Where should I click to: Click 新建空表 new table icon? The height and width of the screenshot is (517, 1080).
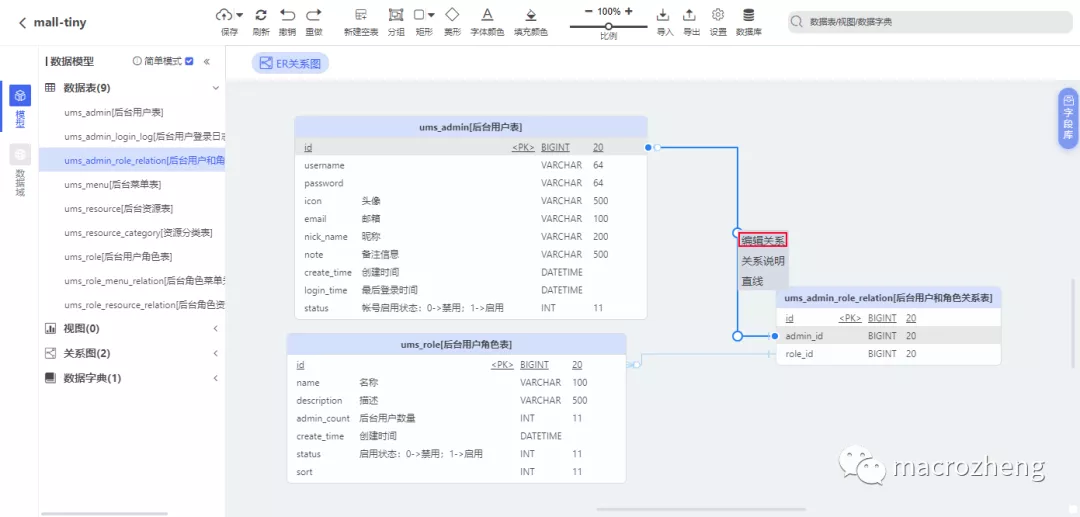[361, 16]
